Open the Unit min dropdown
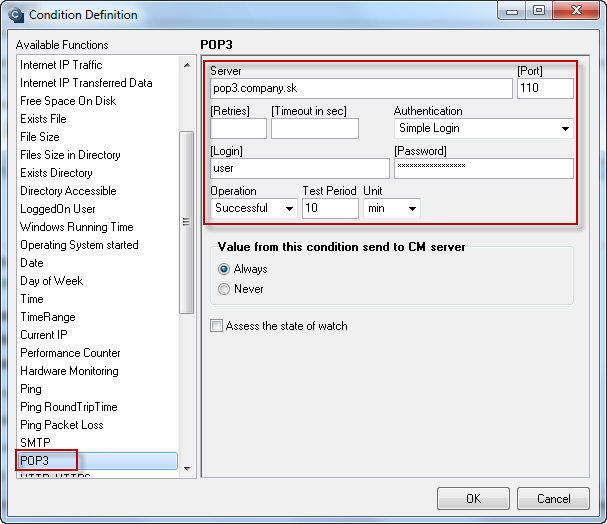 (x=392, y=208)
